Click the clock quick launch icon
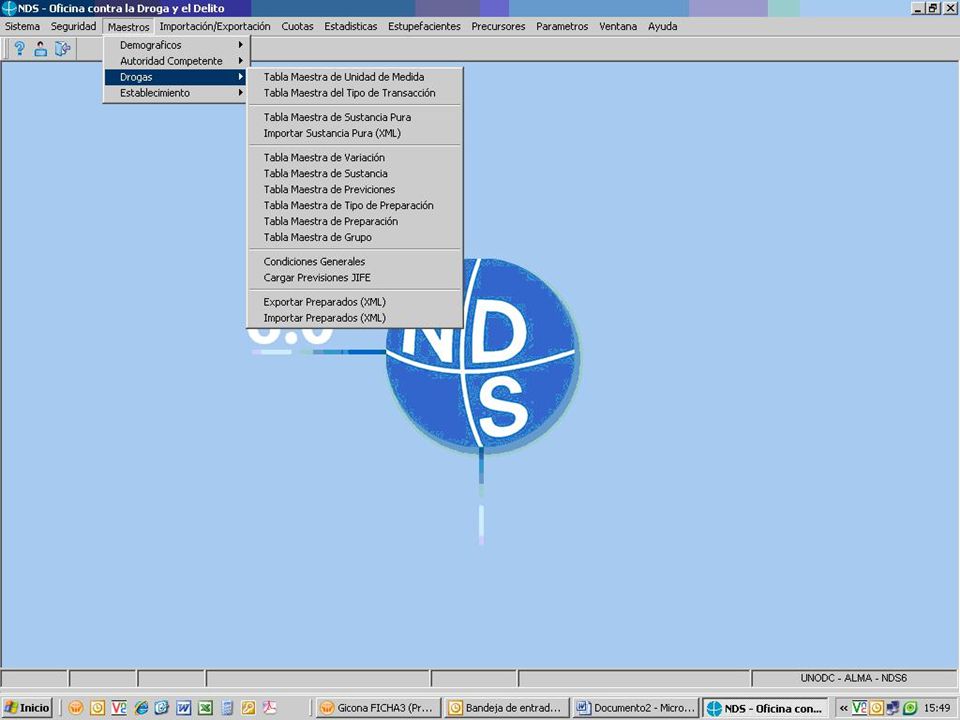This screenshot has width=960, height=720. (97, 708)
